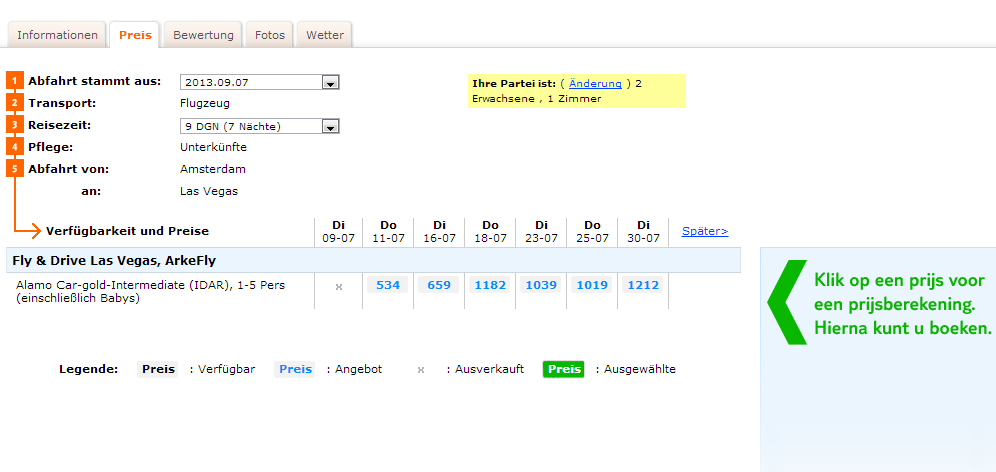Click the Änderung link for party size
Screen dimensions: 996x472
click(595, 84)
